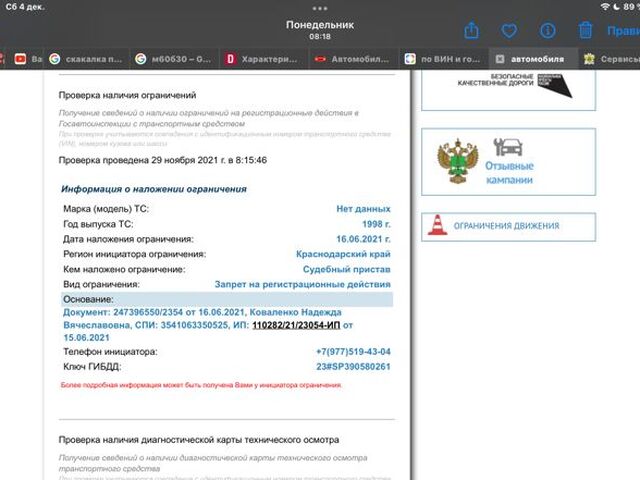The width and height of the screenshot is (640, 480).
Task: Click the double-headed eagle emblem
Action: 458,161
